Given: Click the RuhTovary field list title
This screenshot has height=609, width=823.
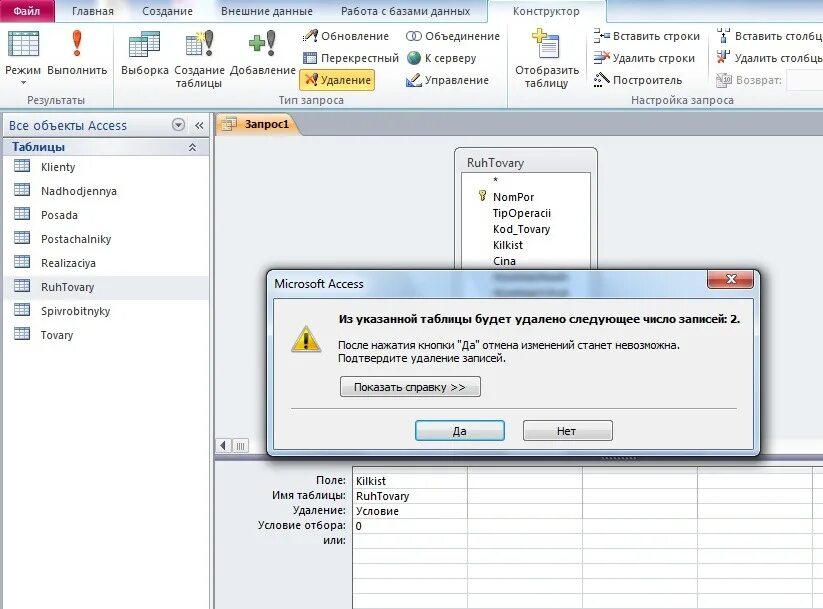Looking at the screenshot, I should tap(495, 163).
